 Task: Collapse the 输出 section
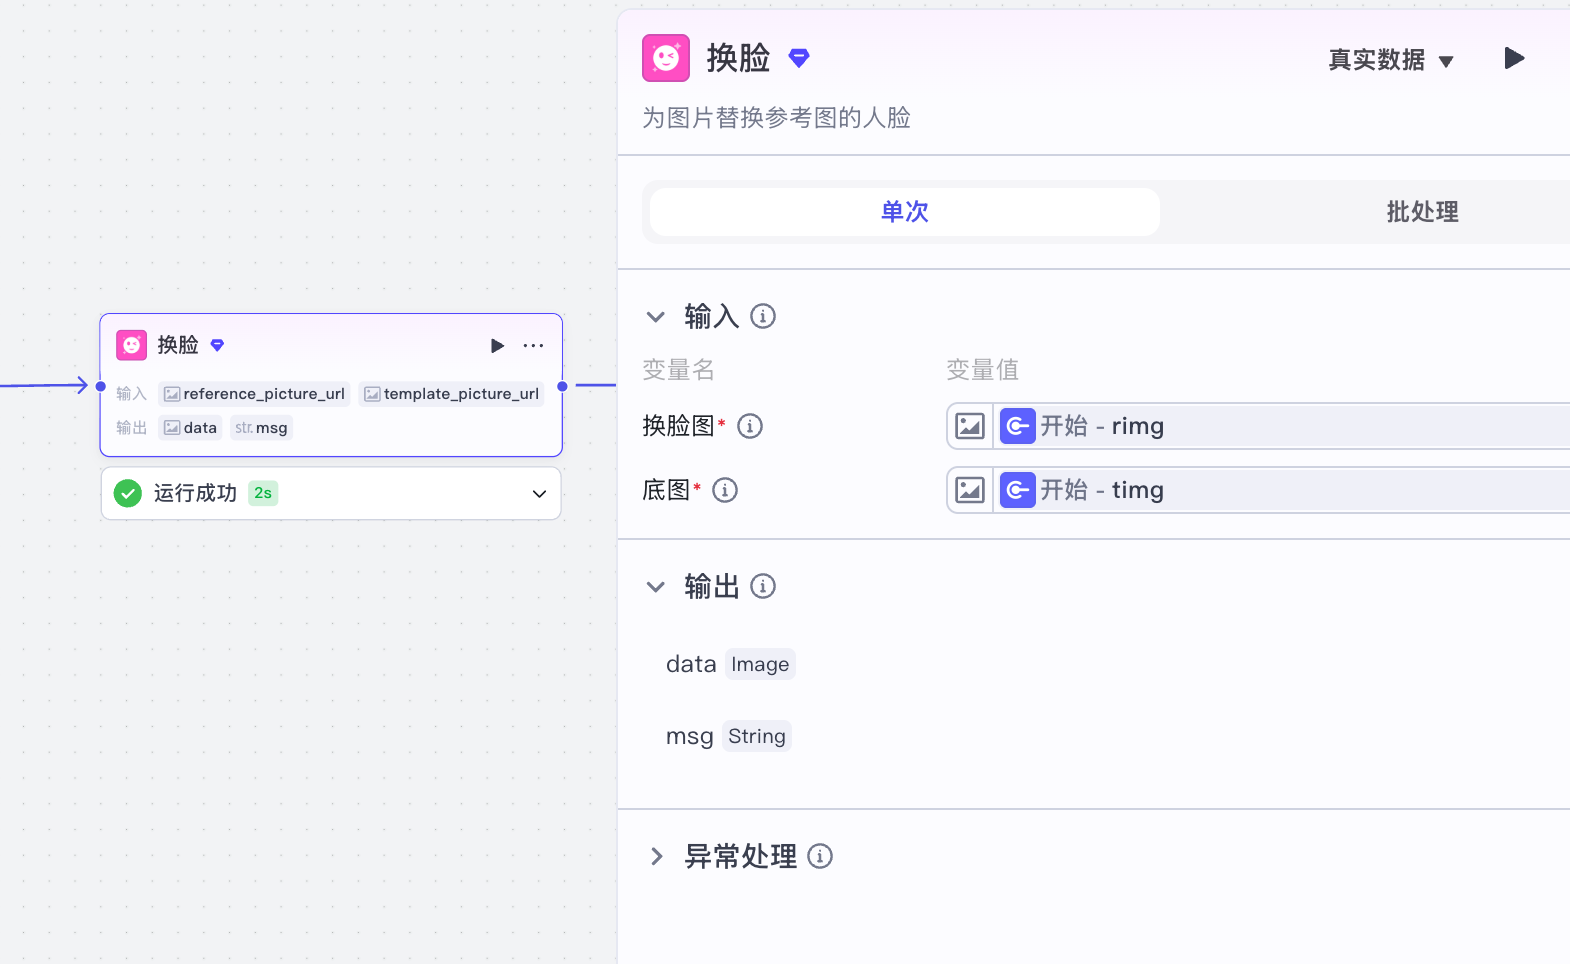point(656,587)
